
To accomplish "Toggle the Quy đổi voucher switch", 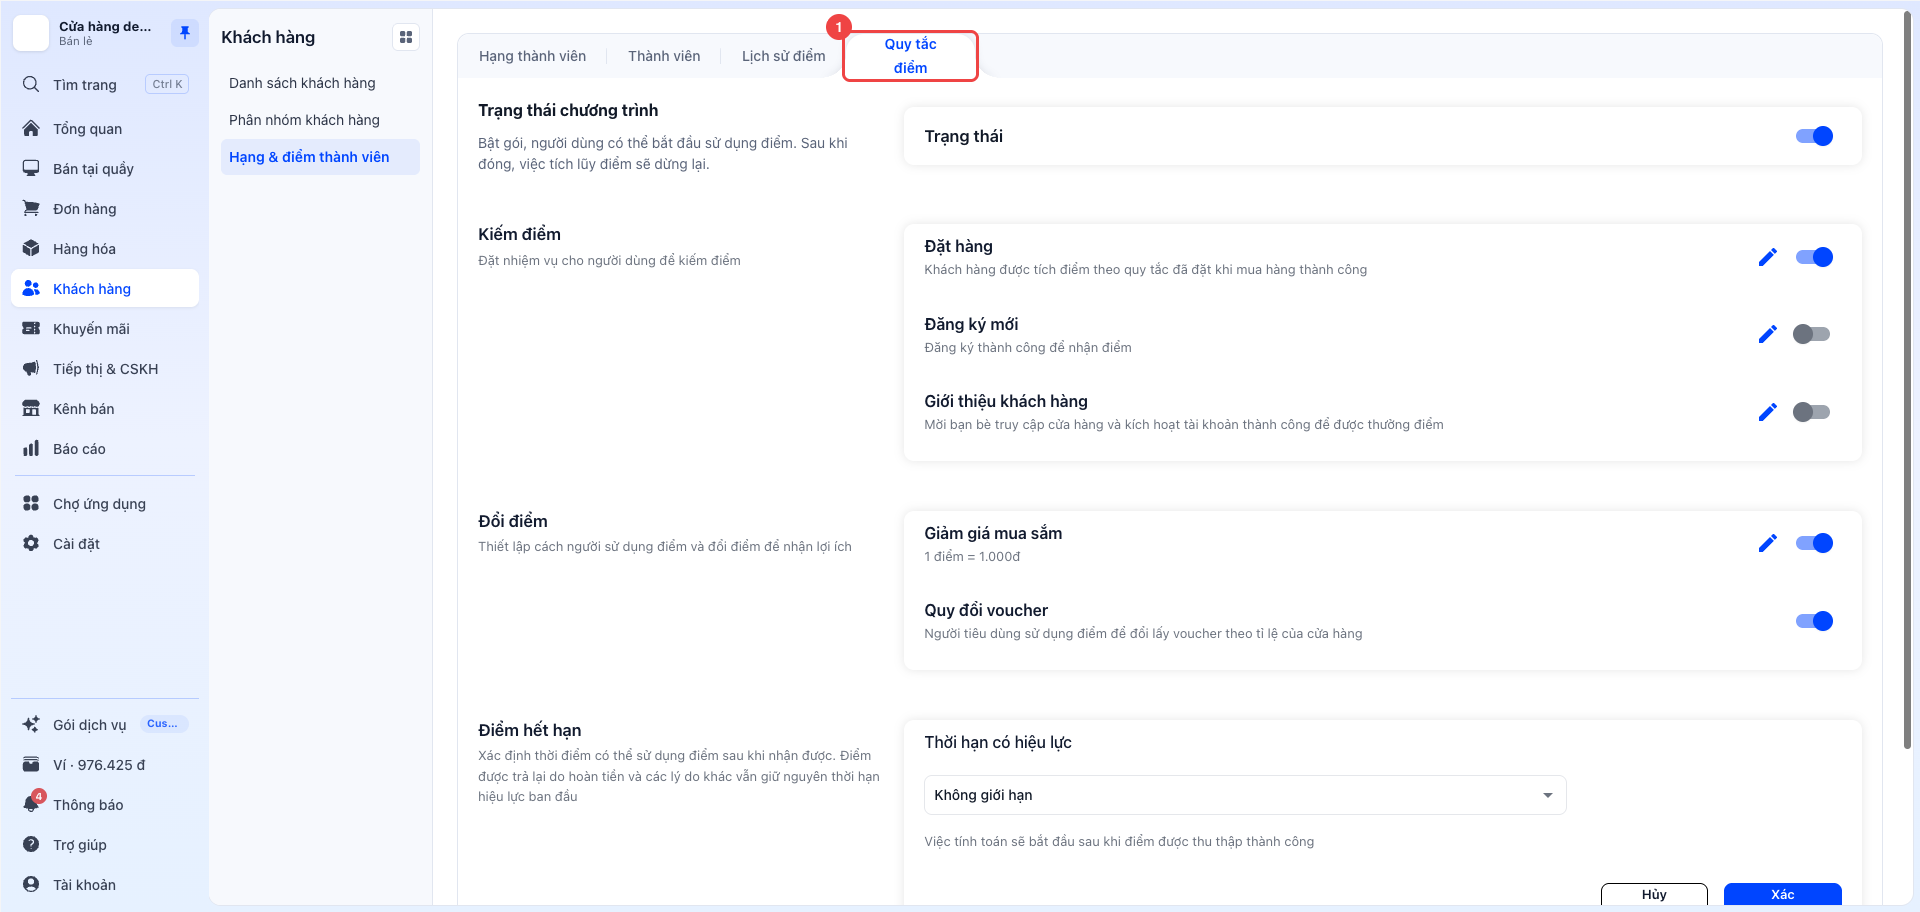I will [x=1814, y=621].
